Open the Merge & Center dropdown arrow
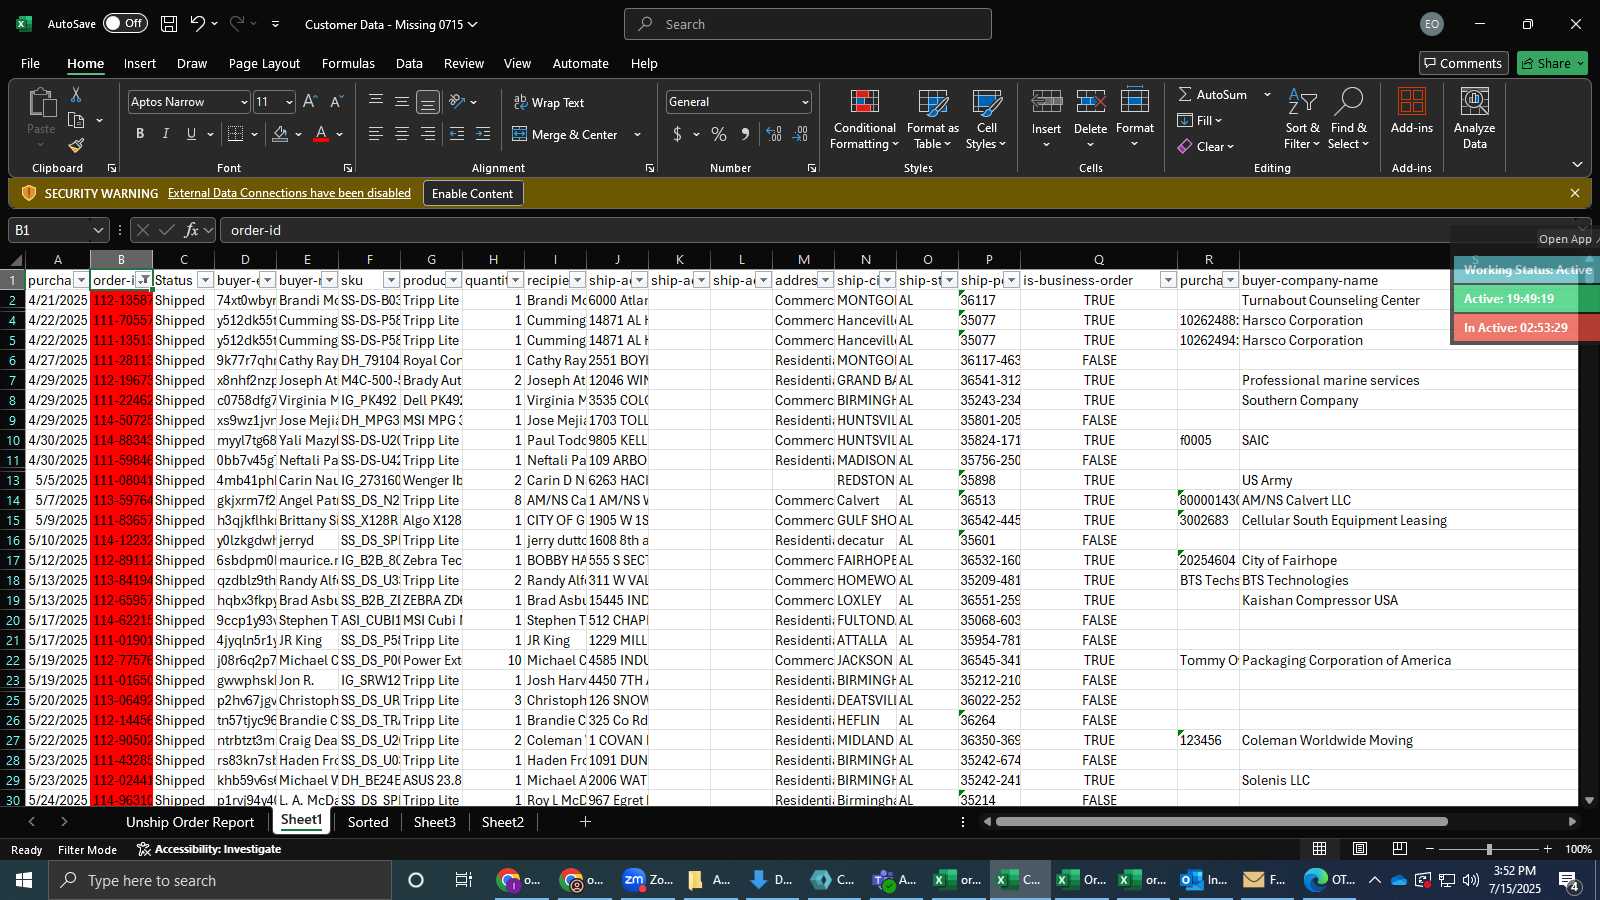Screen dimensions: 1600x900 coord(637,134)
